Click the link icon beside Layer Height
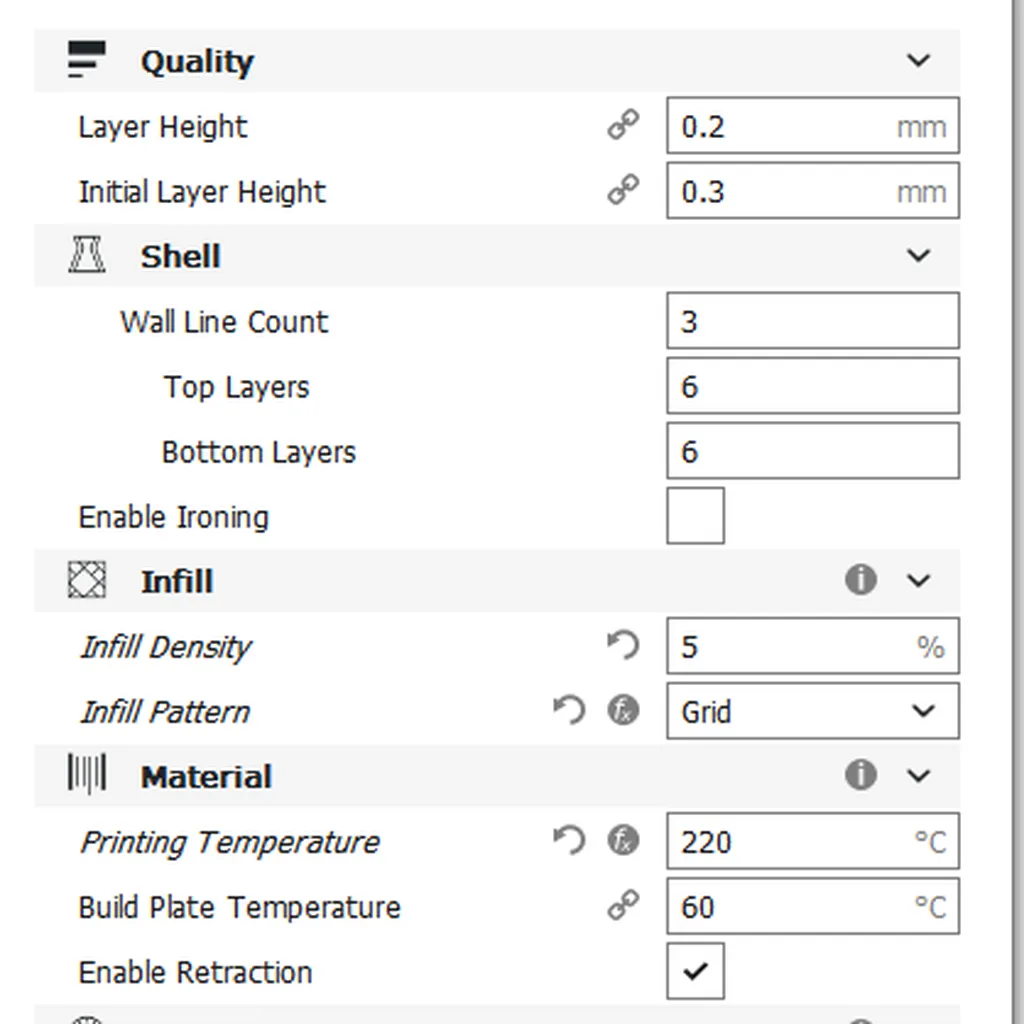Screen dimensions: 1024x1024 623,126
